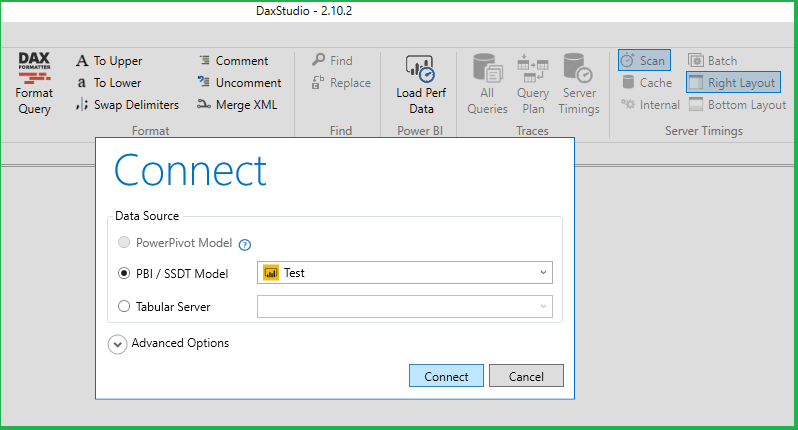Open the PowerPivot Model help icon
Viewport: 798px width, 430px height.
(x=245, y=245)
